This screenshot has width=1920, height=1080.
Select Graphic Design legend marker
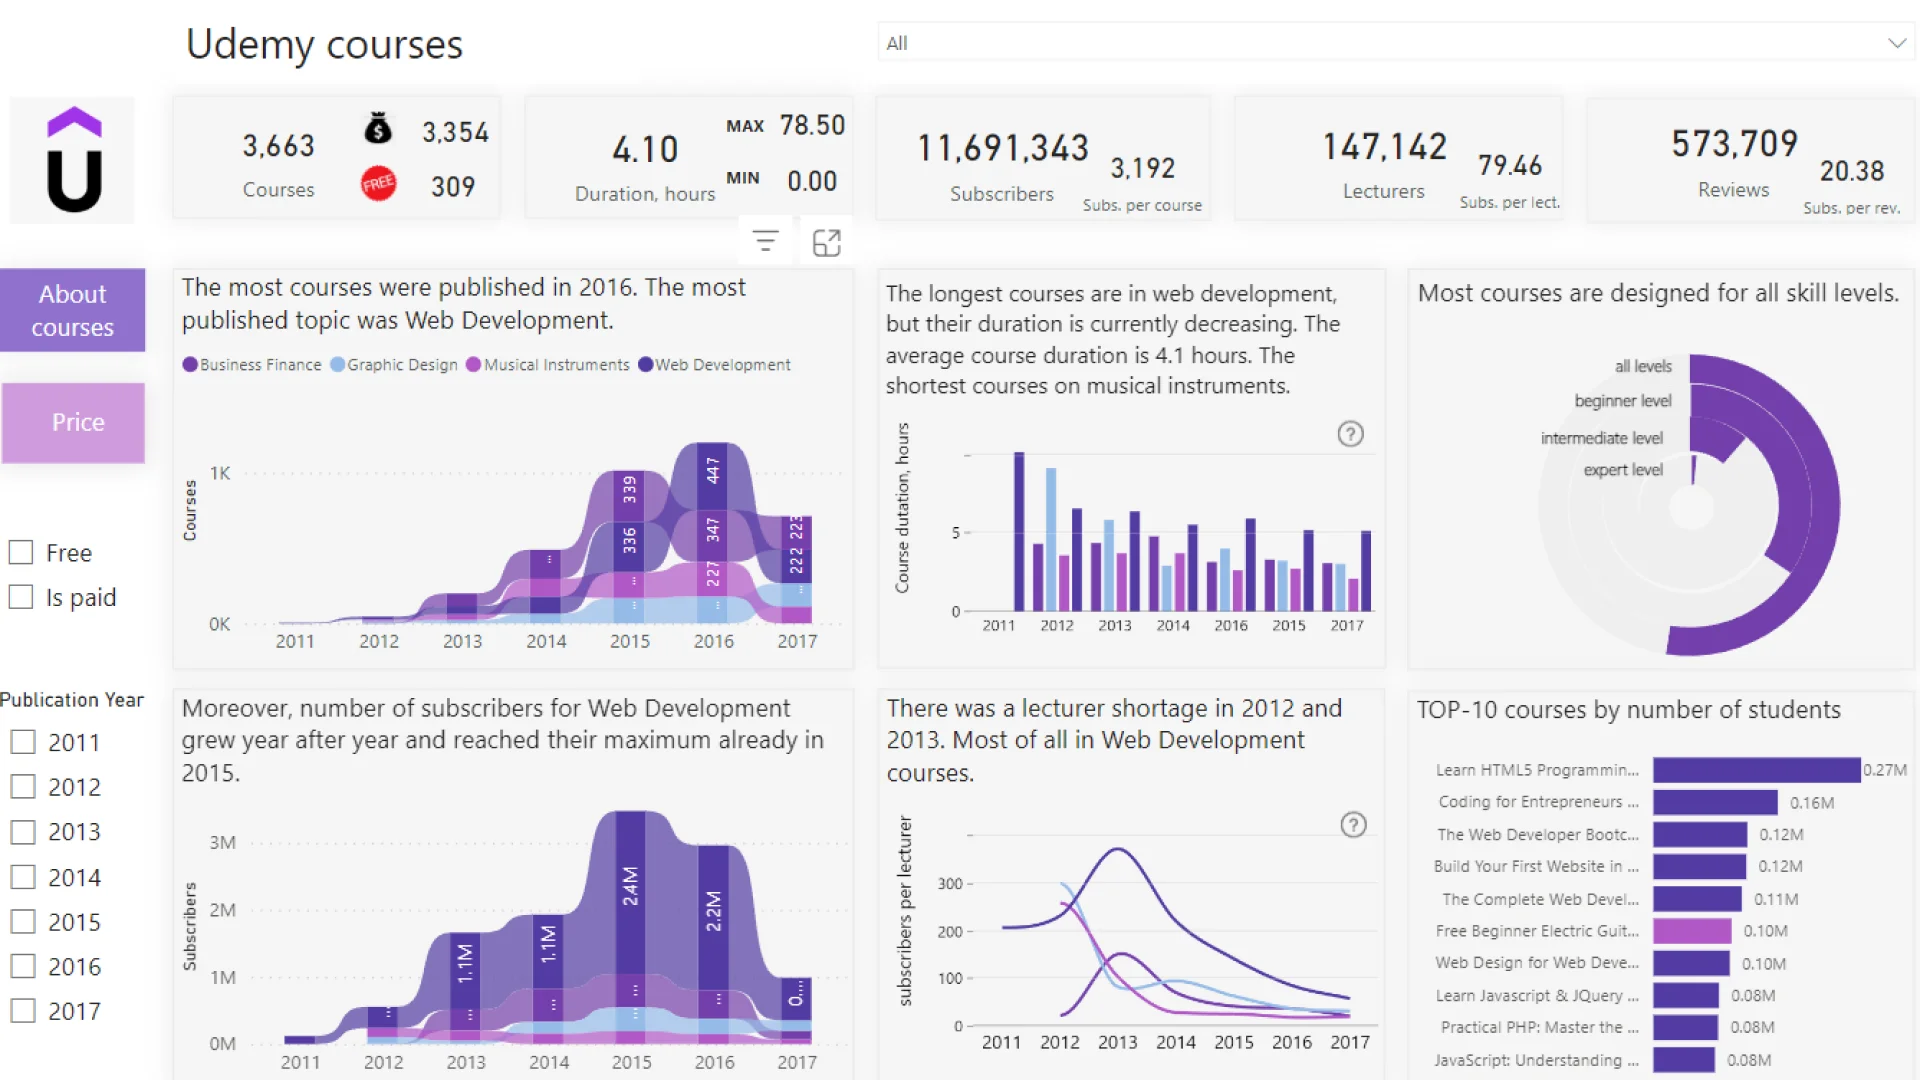coord(338,365)
